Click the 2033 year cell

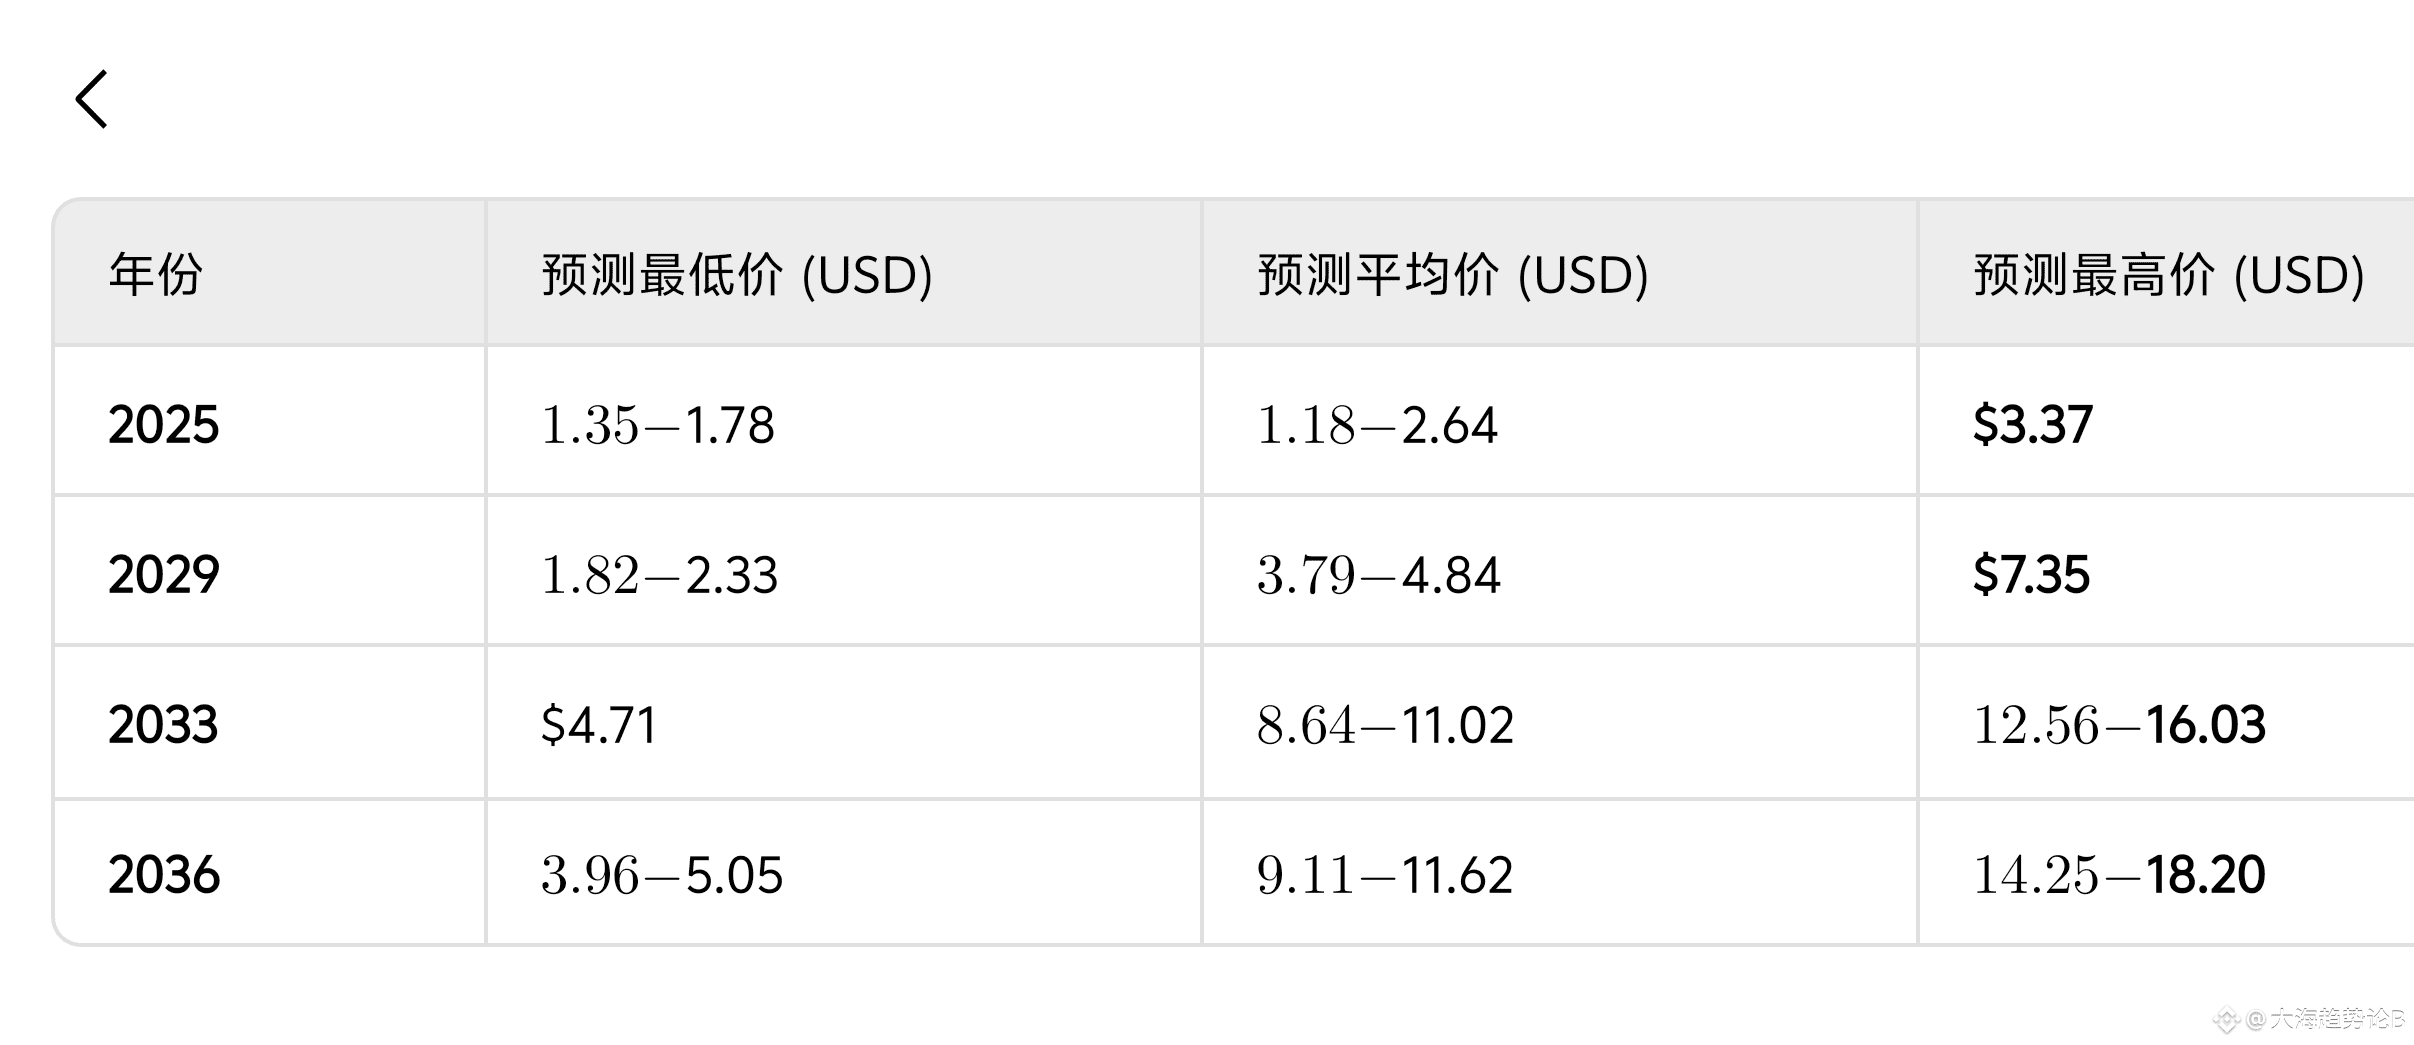click(x=163, y=724)
